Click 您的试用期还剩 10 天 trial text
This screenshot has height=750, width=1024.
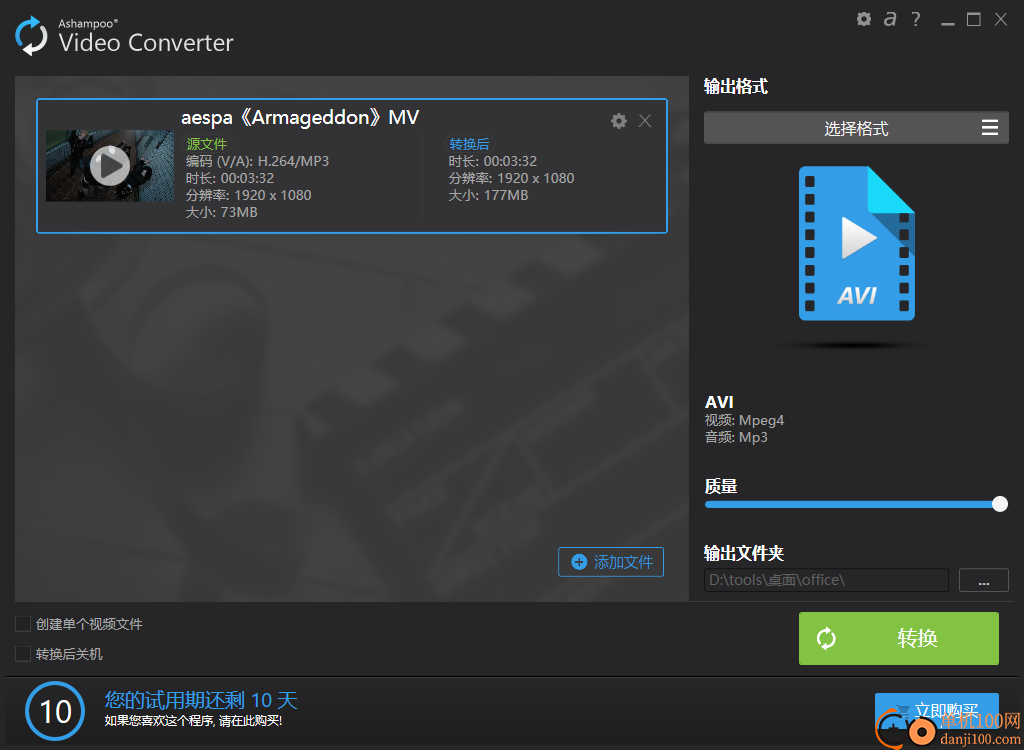tap(201, 700)
